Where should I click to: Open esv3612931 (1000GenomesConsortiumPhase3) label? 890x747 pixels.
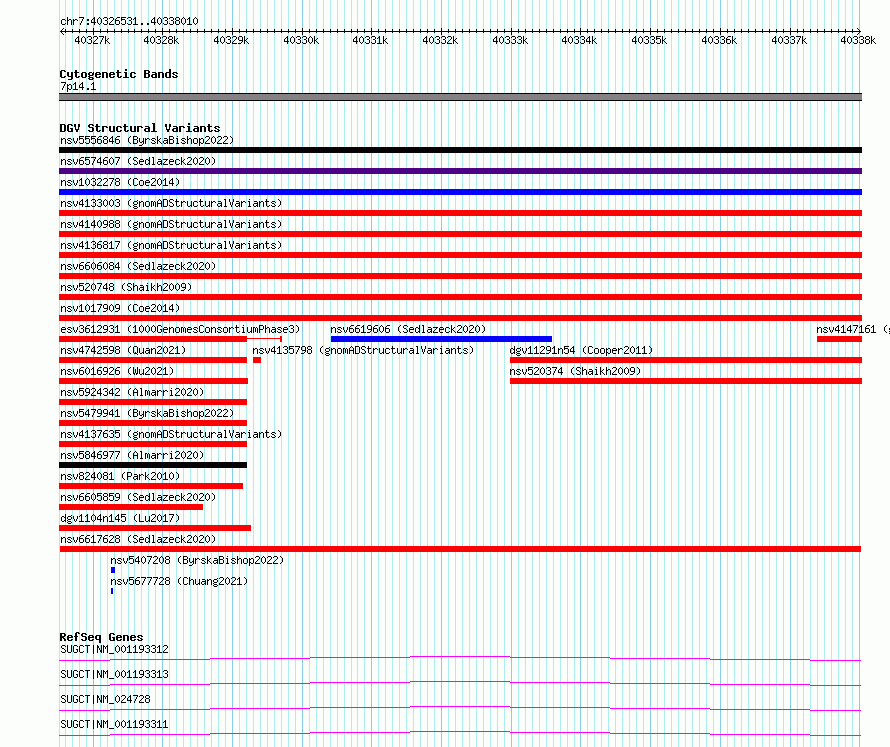point(180,329)
